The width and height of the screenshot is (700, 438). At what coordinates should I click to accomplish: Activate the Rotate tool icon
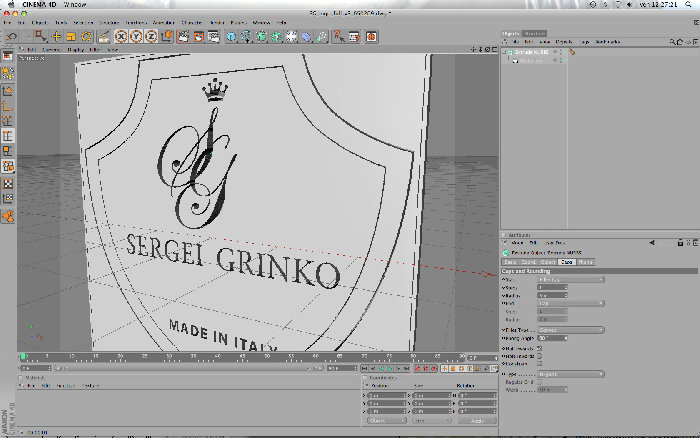point(86,37)
